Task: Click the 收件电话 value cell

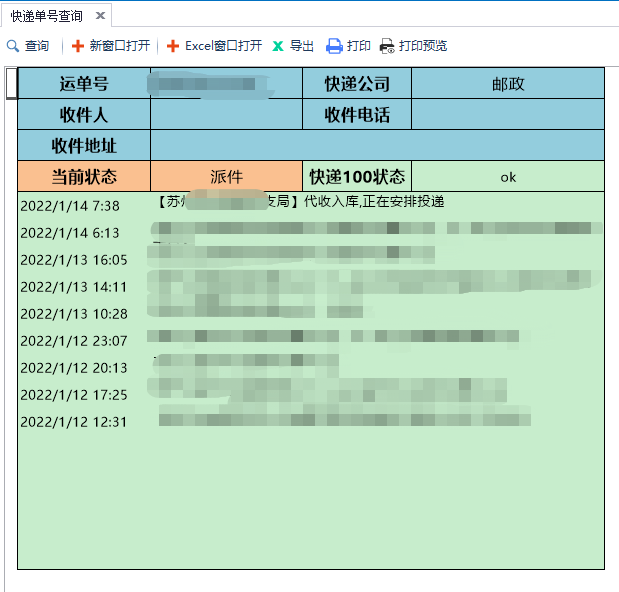Action: [507, 115]
